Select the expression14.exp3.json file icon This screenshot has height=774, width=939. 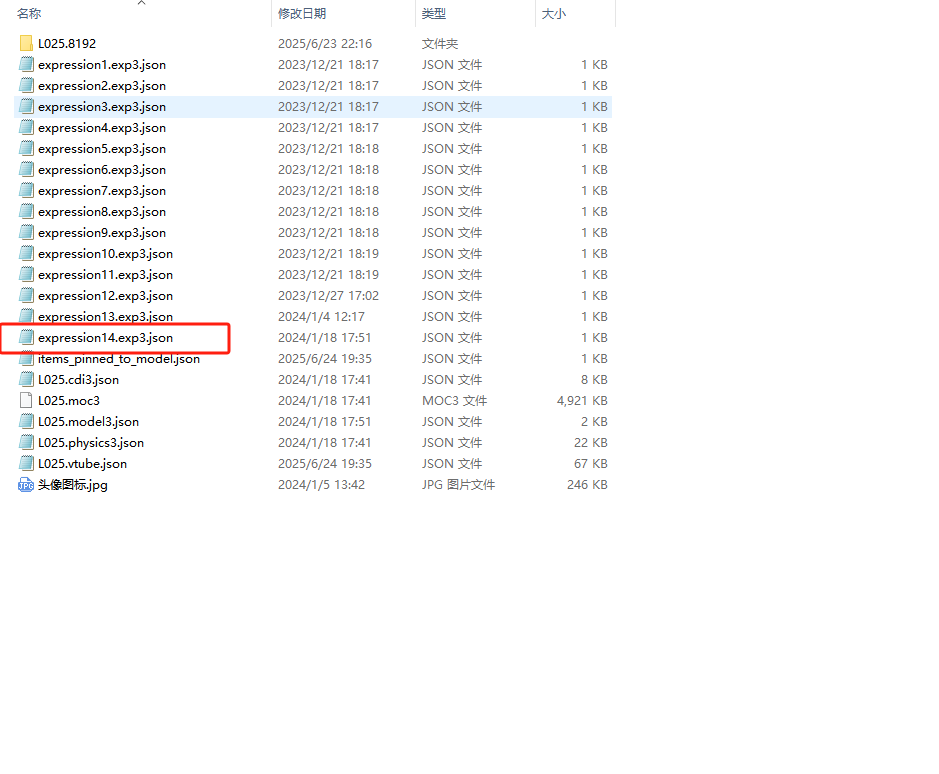click(x=26, y=338)
